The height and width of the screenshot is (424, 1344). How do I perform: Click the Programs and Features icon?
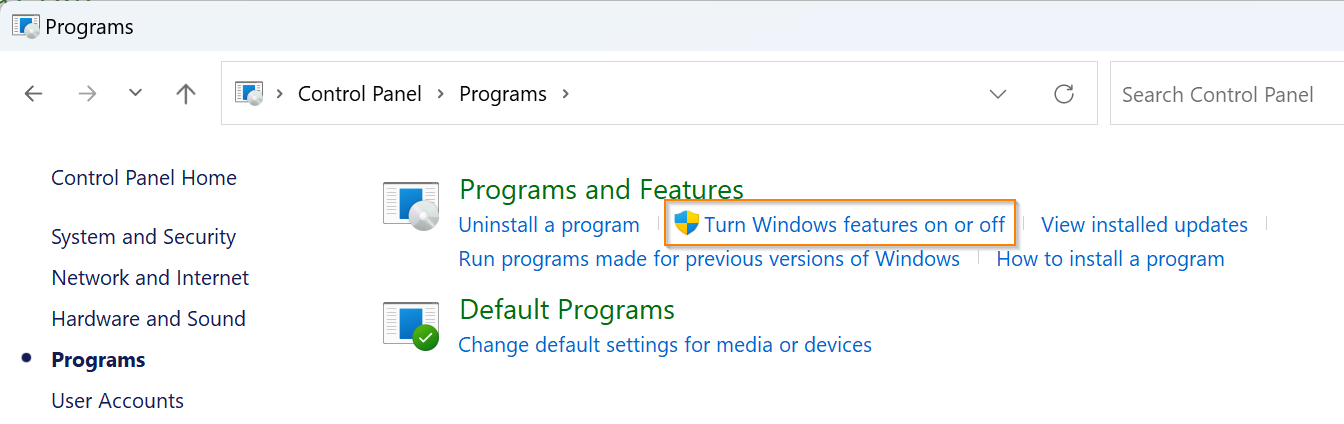(411, 207)
